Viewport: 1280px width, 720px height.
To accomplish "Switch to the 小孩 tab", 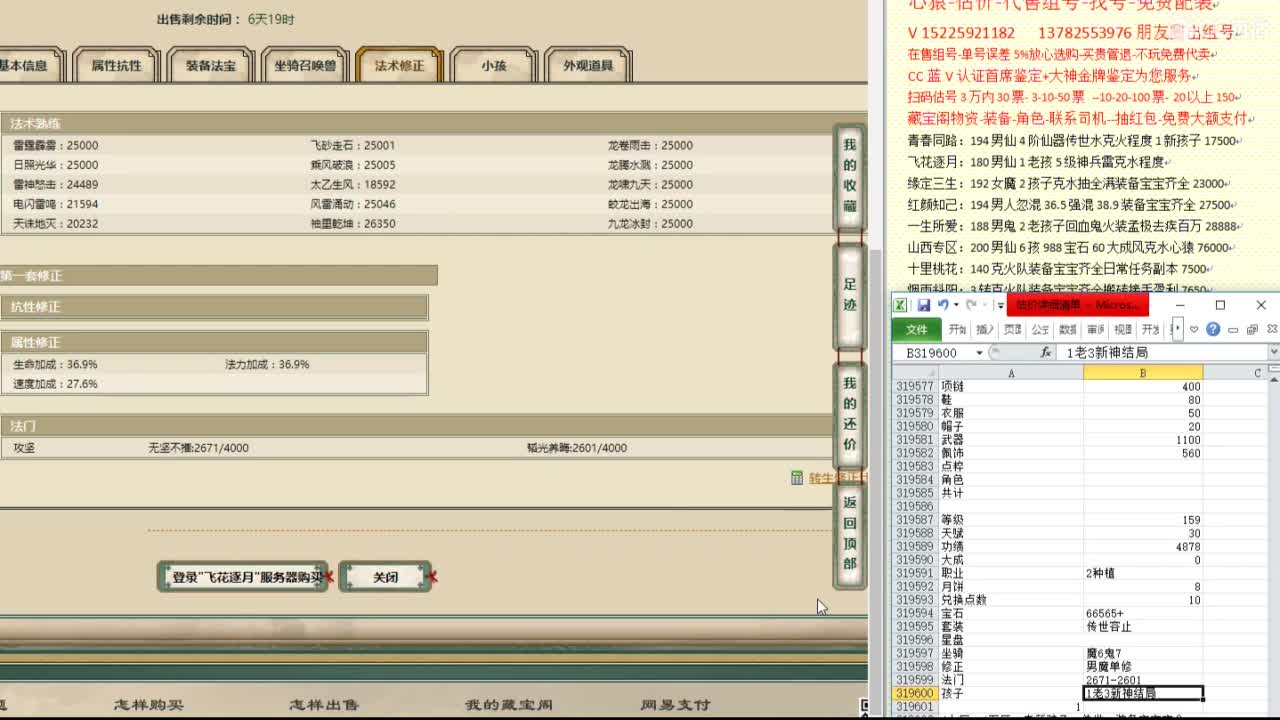I will coord(493,66).
